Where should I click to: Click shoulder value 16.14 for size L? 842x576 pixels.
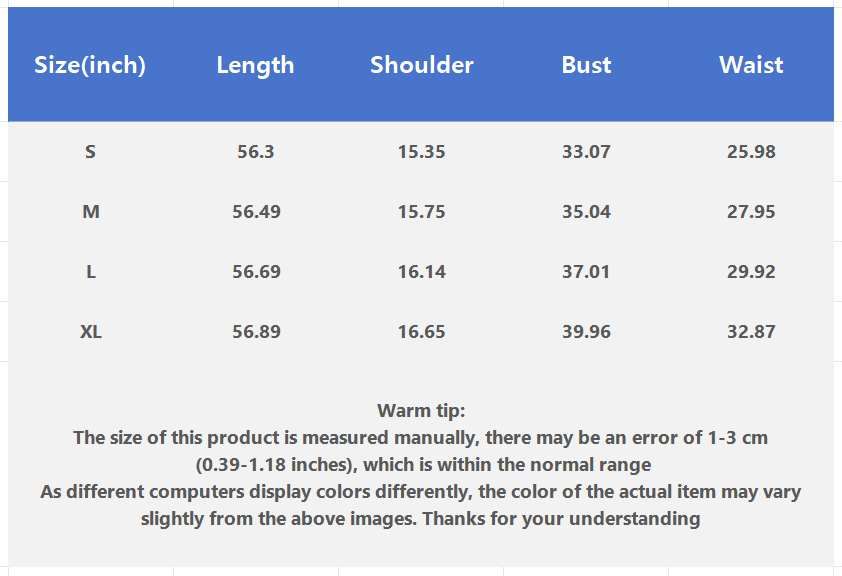(421, 272)
